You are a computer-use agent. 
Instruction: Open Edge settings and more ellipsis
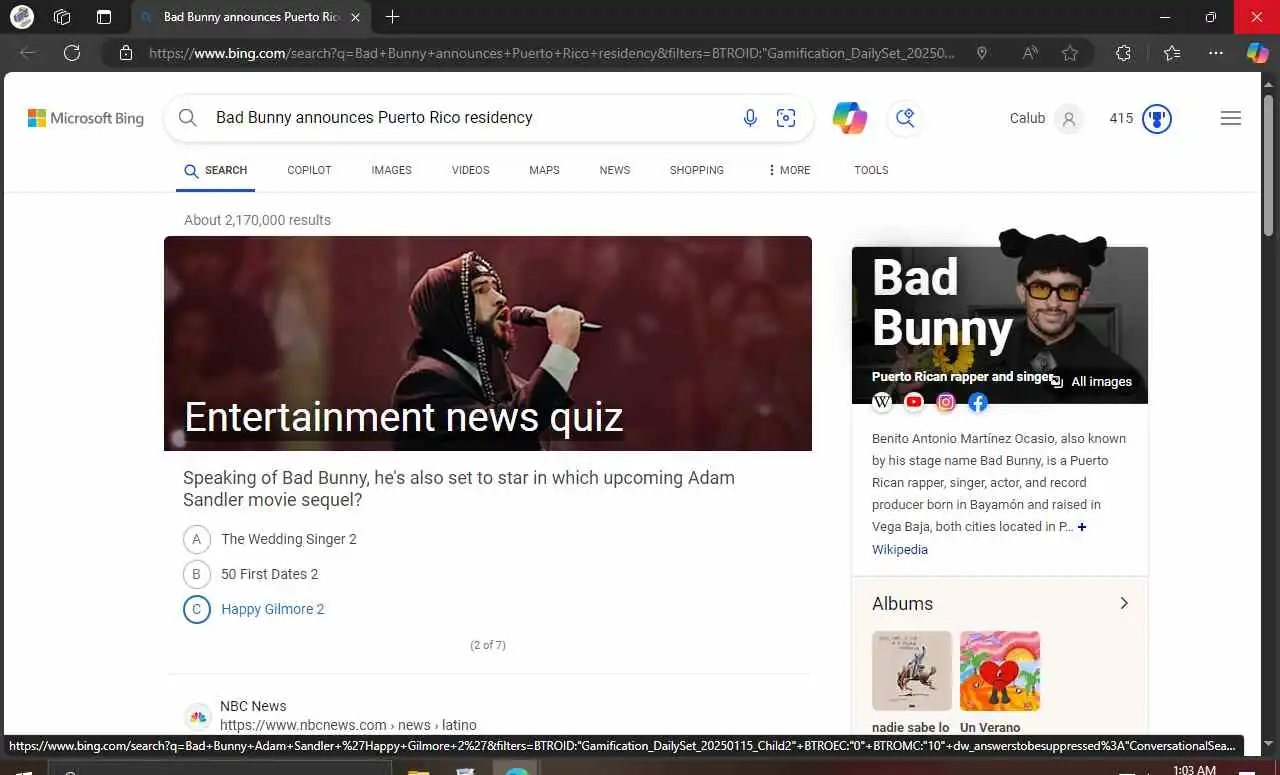pyautogui.click(x=1216, y=53)
